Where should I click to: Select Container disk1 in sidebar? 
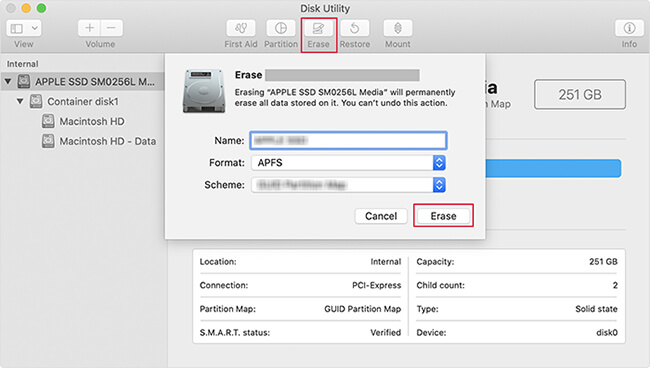point(83,102)
